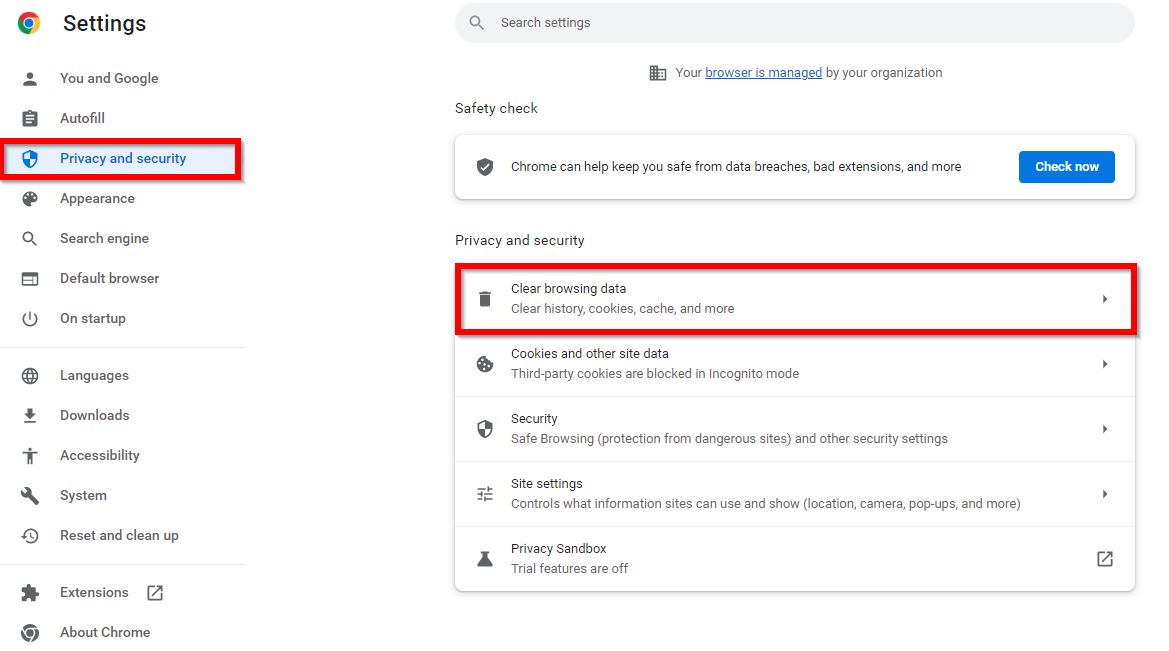Click the flask icon next to Privacy Sandbox

(x=485, y=558)
